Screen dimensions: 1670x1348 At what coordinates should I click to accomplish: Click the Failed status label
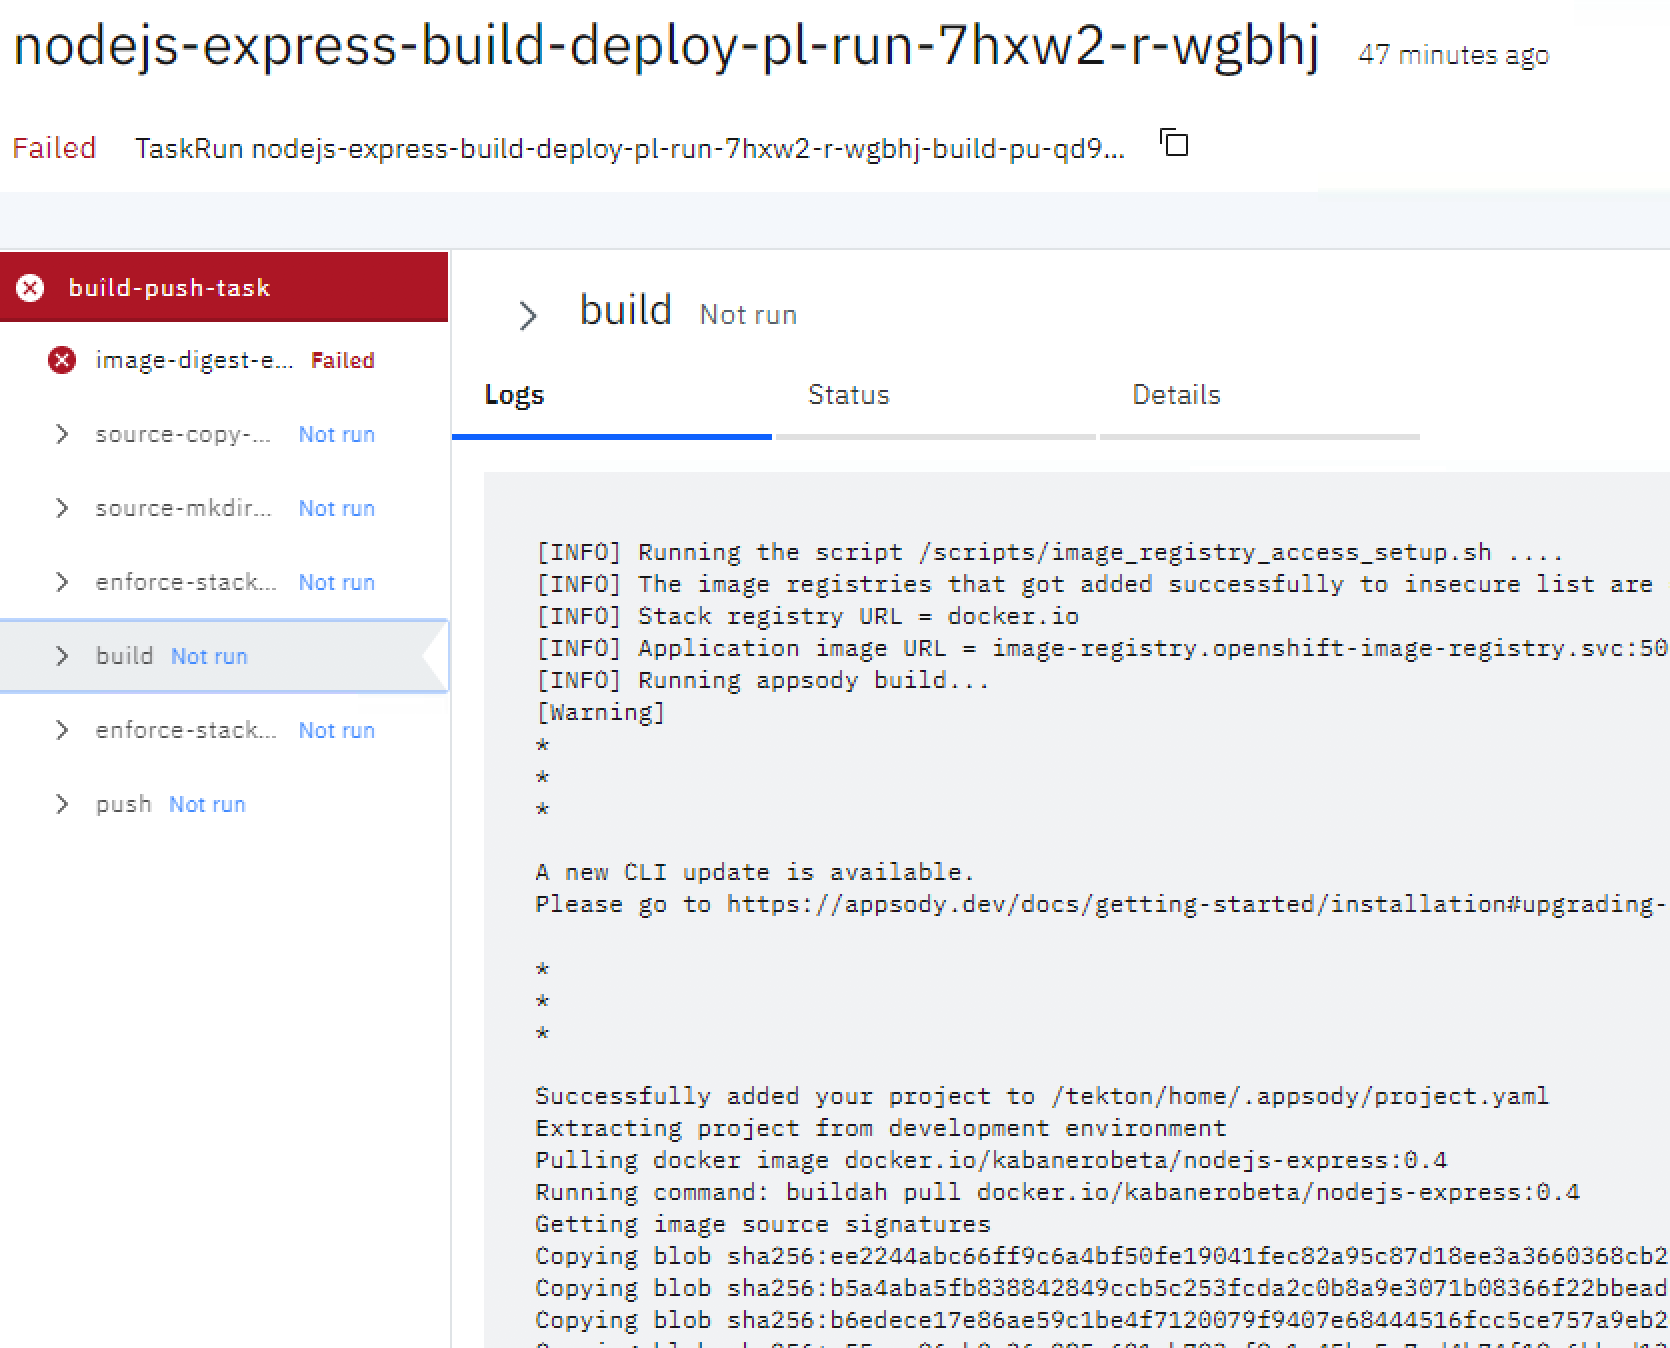click(x=54, y=146)
